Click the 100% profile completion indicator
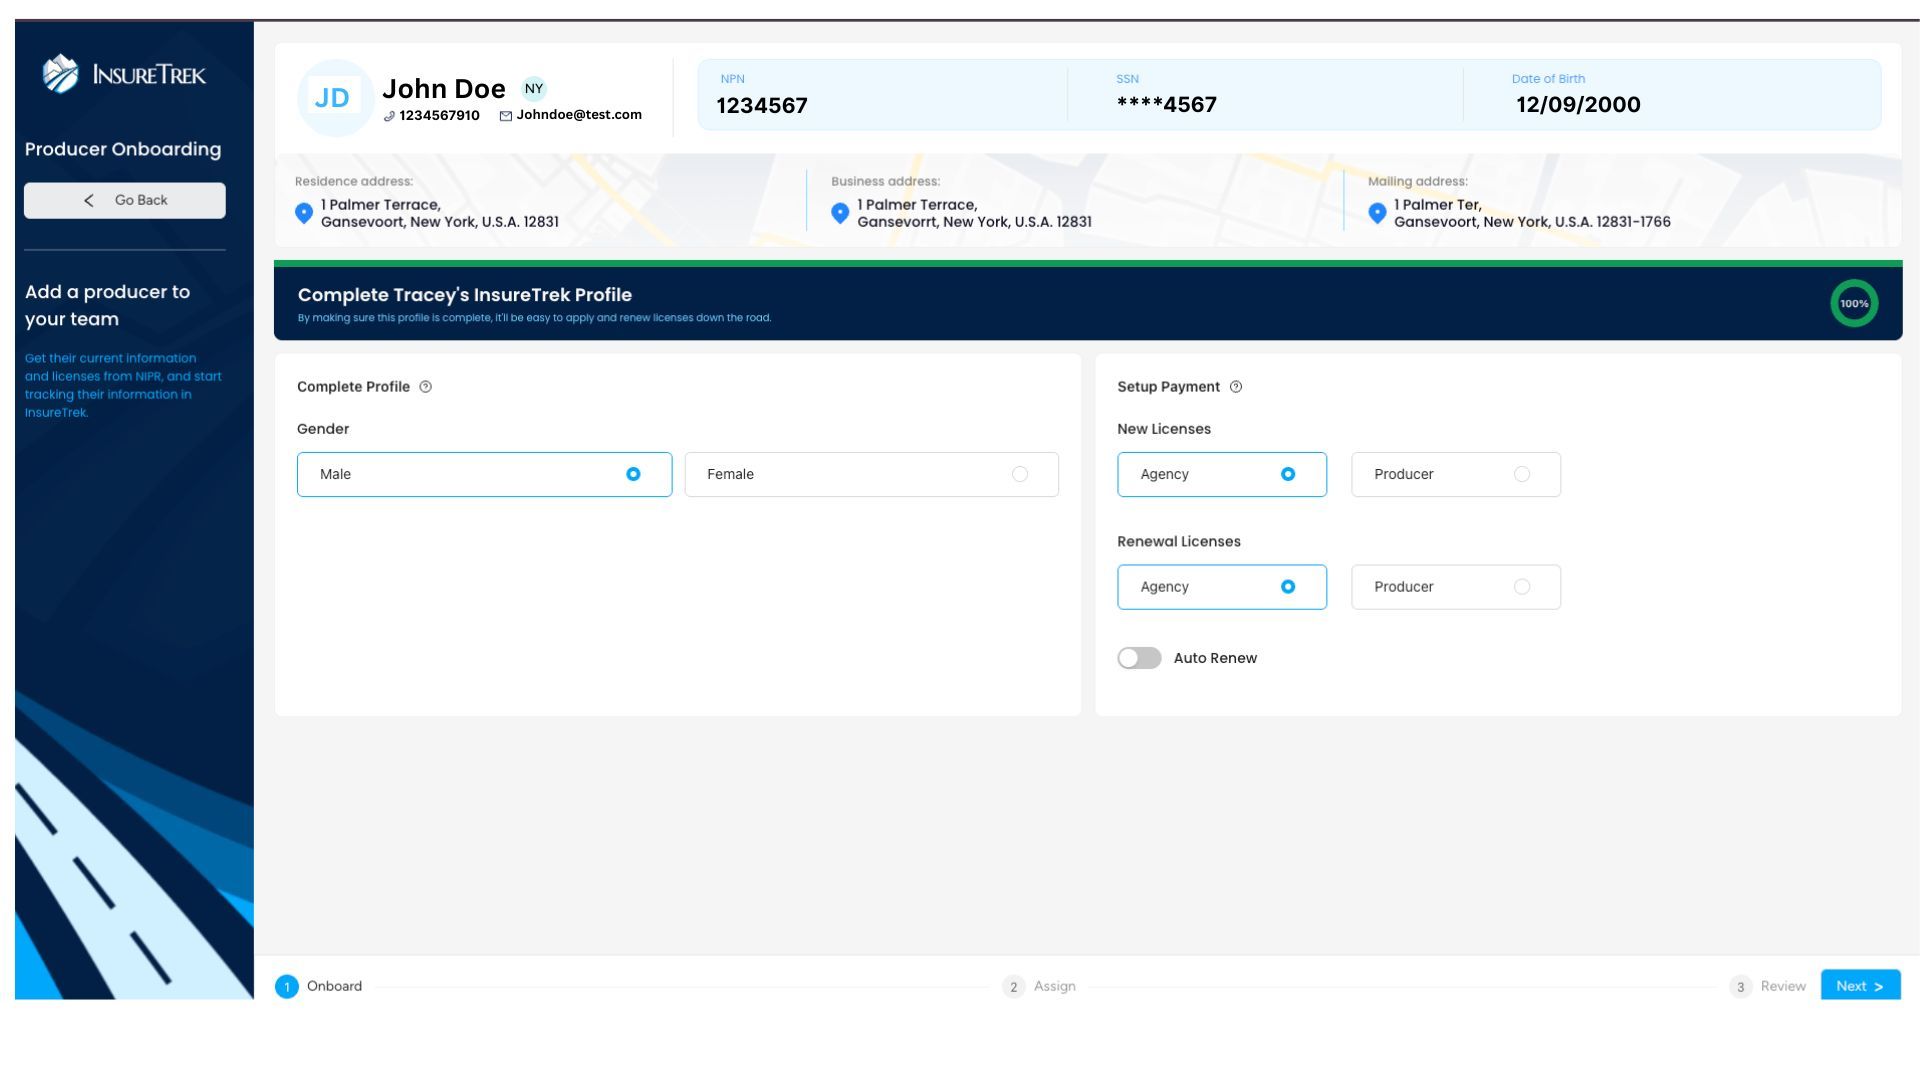The width and height of the screenshot is (1920, 1080). [1854, 302]
